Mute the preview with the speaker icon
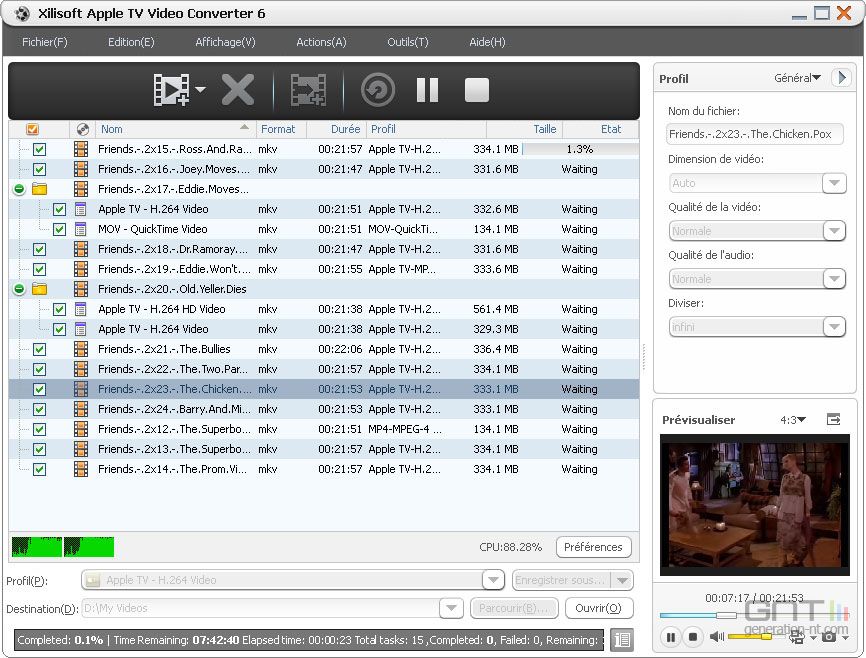This screenshot has height=658, width=866. coord(716,636)
